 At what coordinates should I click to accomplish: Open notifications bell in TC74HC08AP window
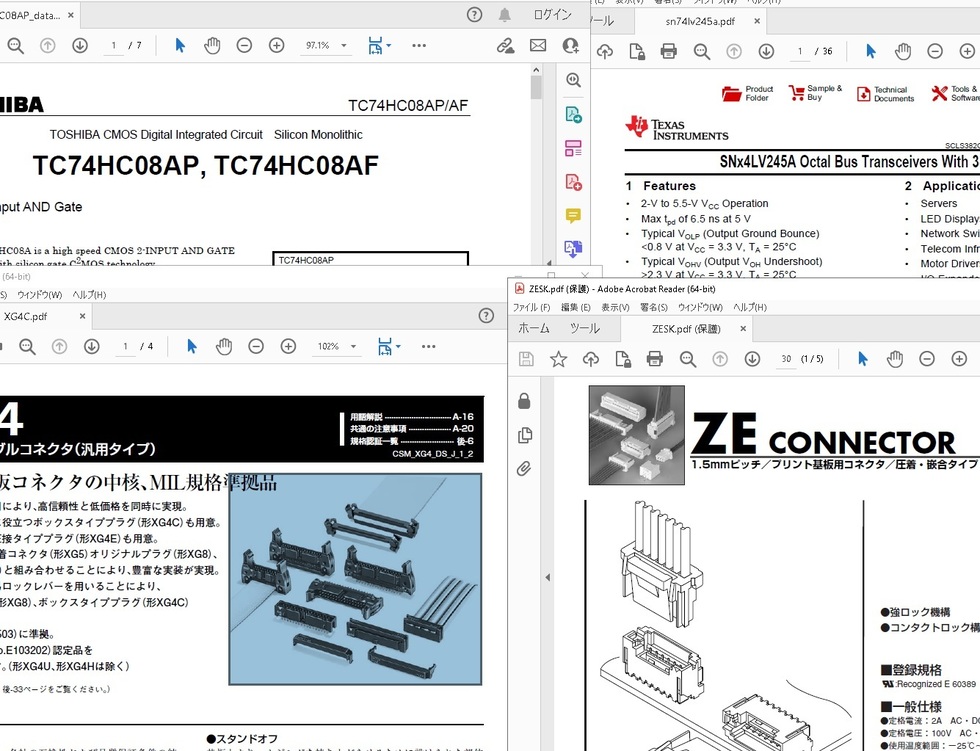[504, 15]
